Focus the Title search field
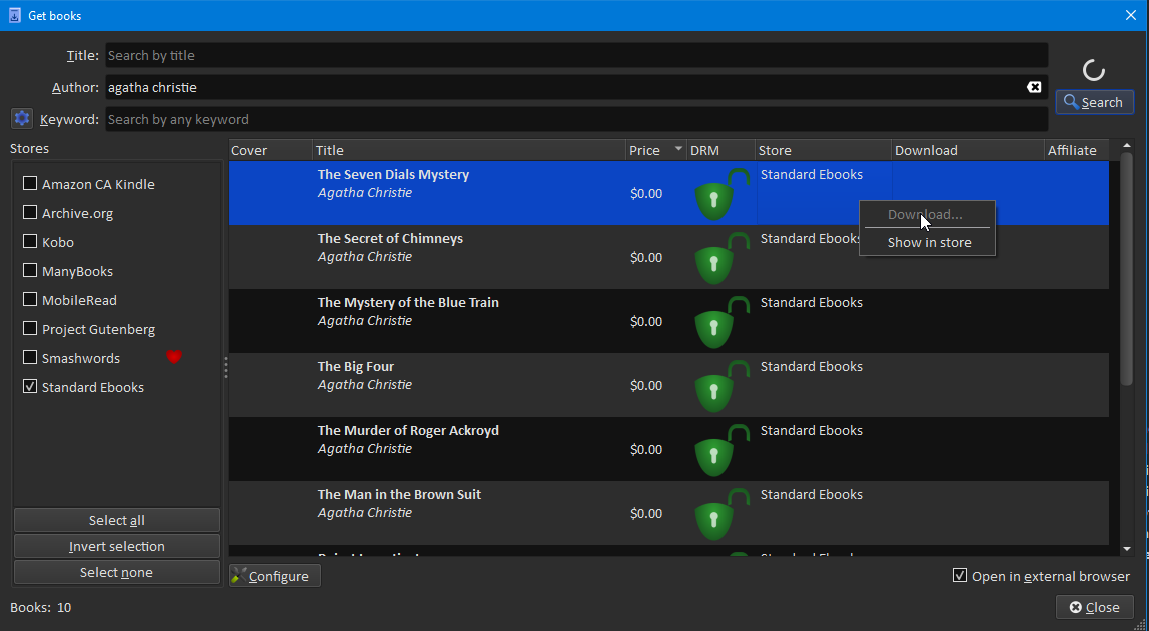This screenshot has width=1149, height=631. (x=577, y=55)
